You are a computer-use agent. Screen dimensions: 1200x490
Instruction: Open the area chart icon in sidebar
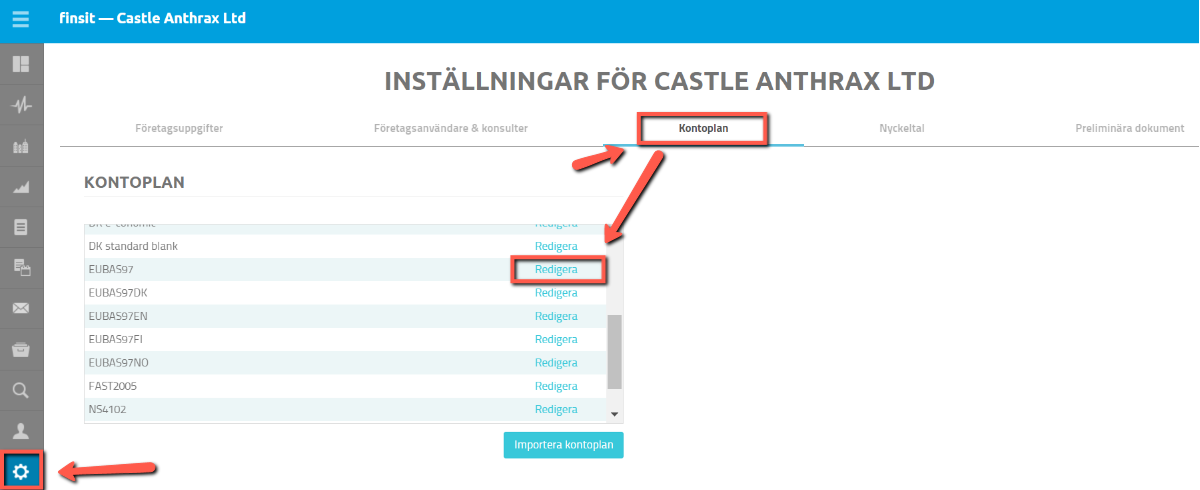point(21,186)
